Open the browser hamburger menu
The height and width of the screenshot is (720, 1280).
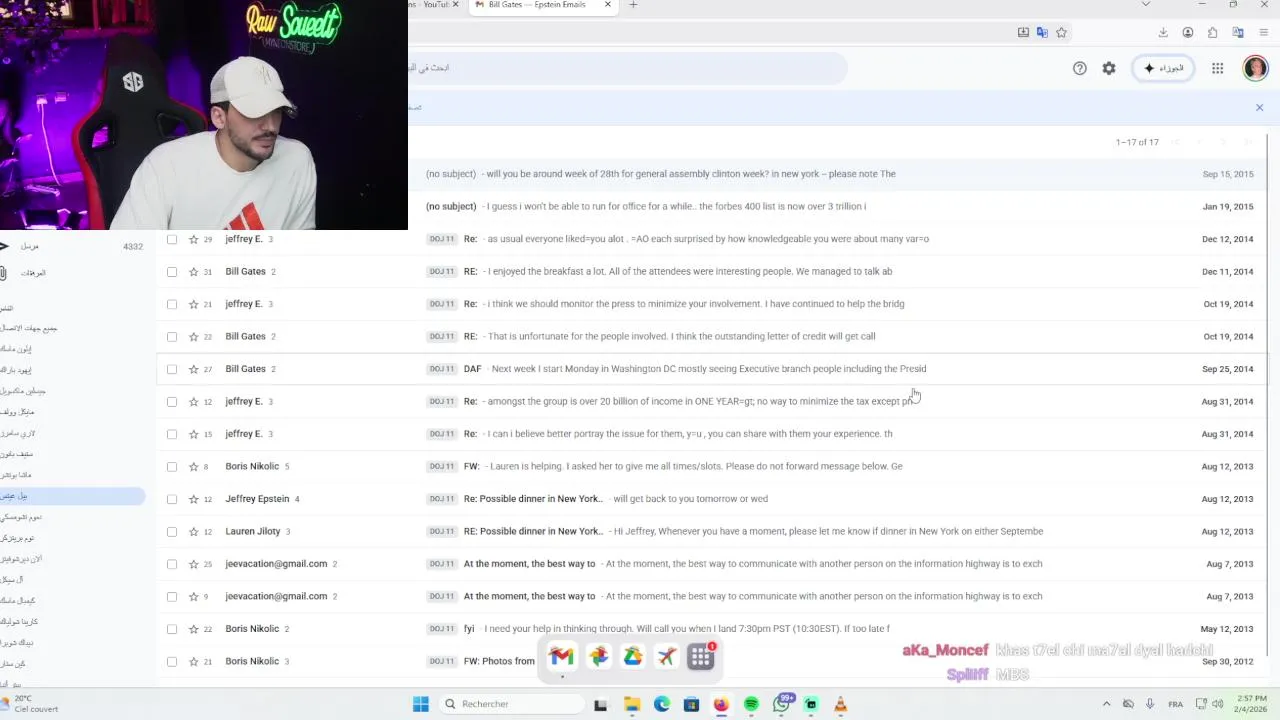pos(1263,32)
